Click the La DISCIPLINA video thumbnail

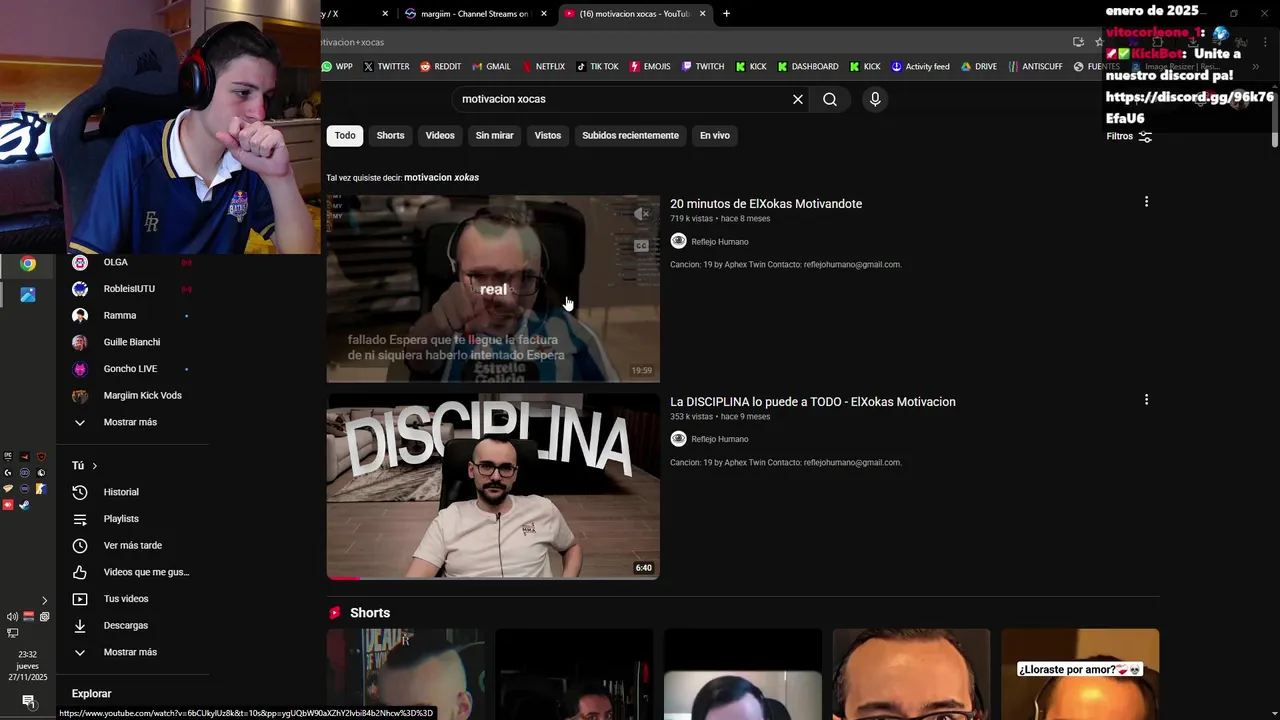coord(493,486)
